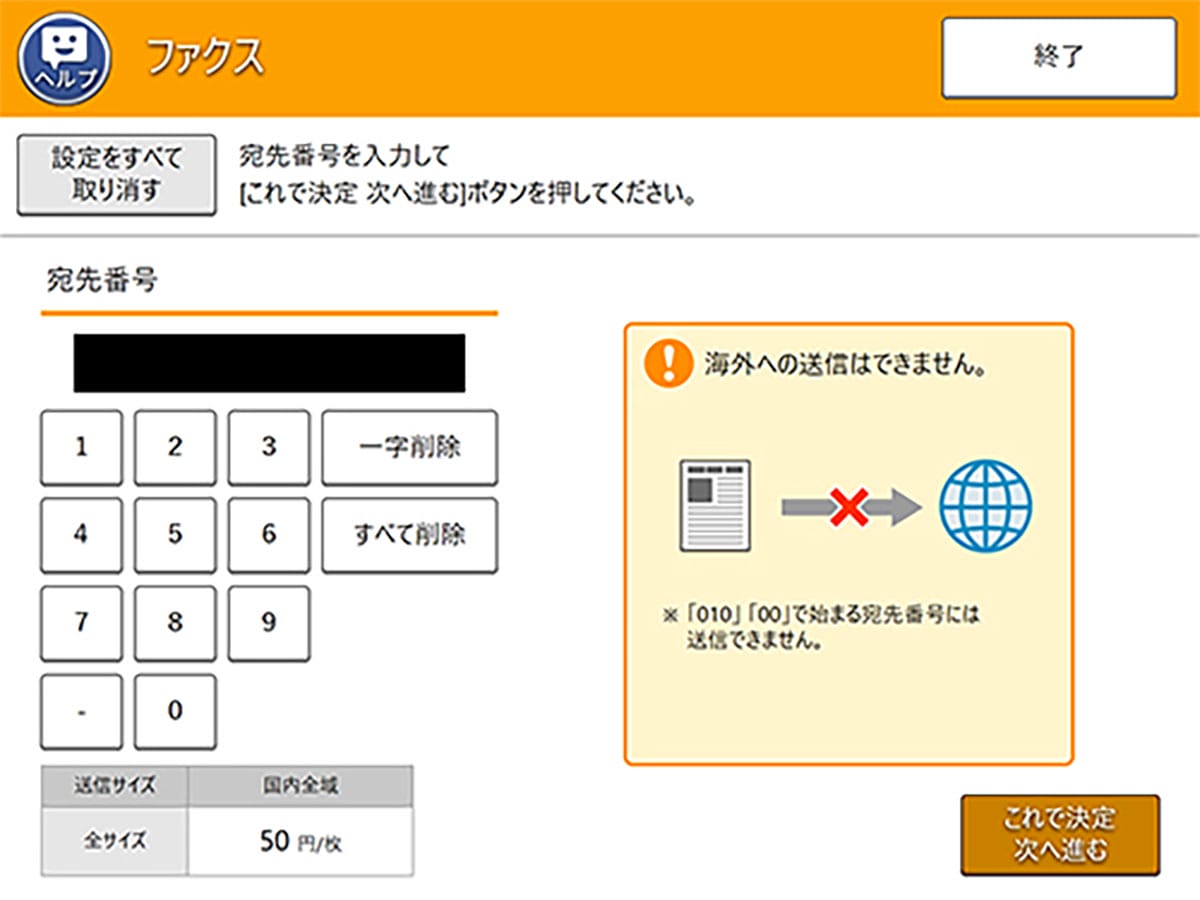Click the 送信サイズ table header
This screenshot has width=1200, height=900.
pos(114,786)
